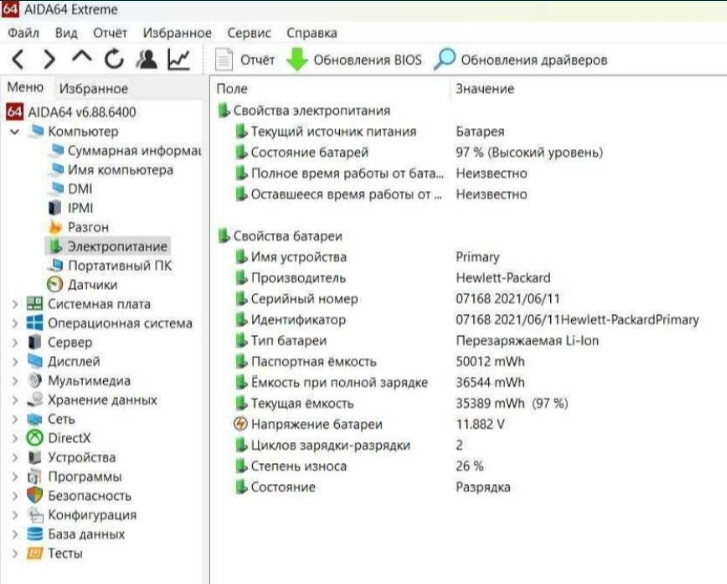727x584 pixels.
Task: Click the Обновления BIOS button label
Action: point(368,60)
